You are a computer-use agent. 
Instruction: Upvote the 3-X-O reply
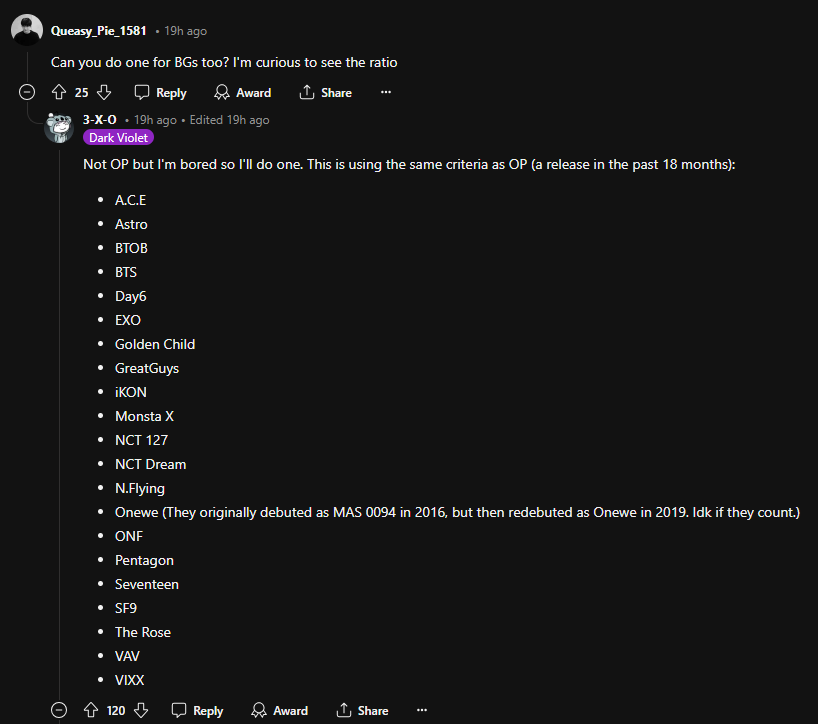click(x=91, y=710)
